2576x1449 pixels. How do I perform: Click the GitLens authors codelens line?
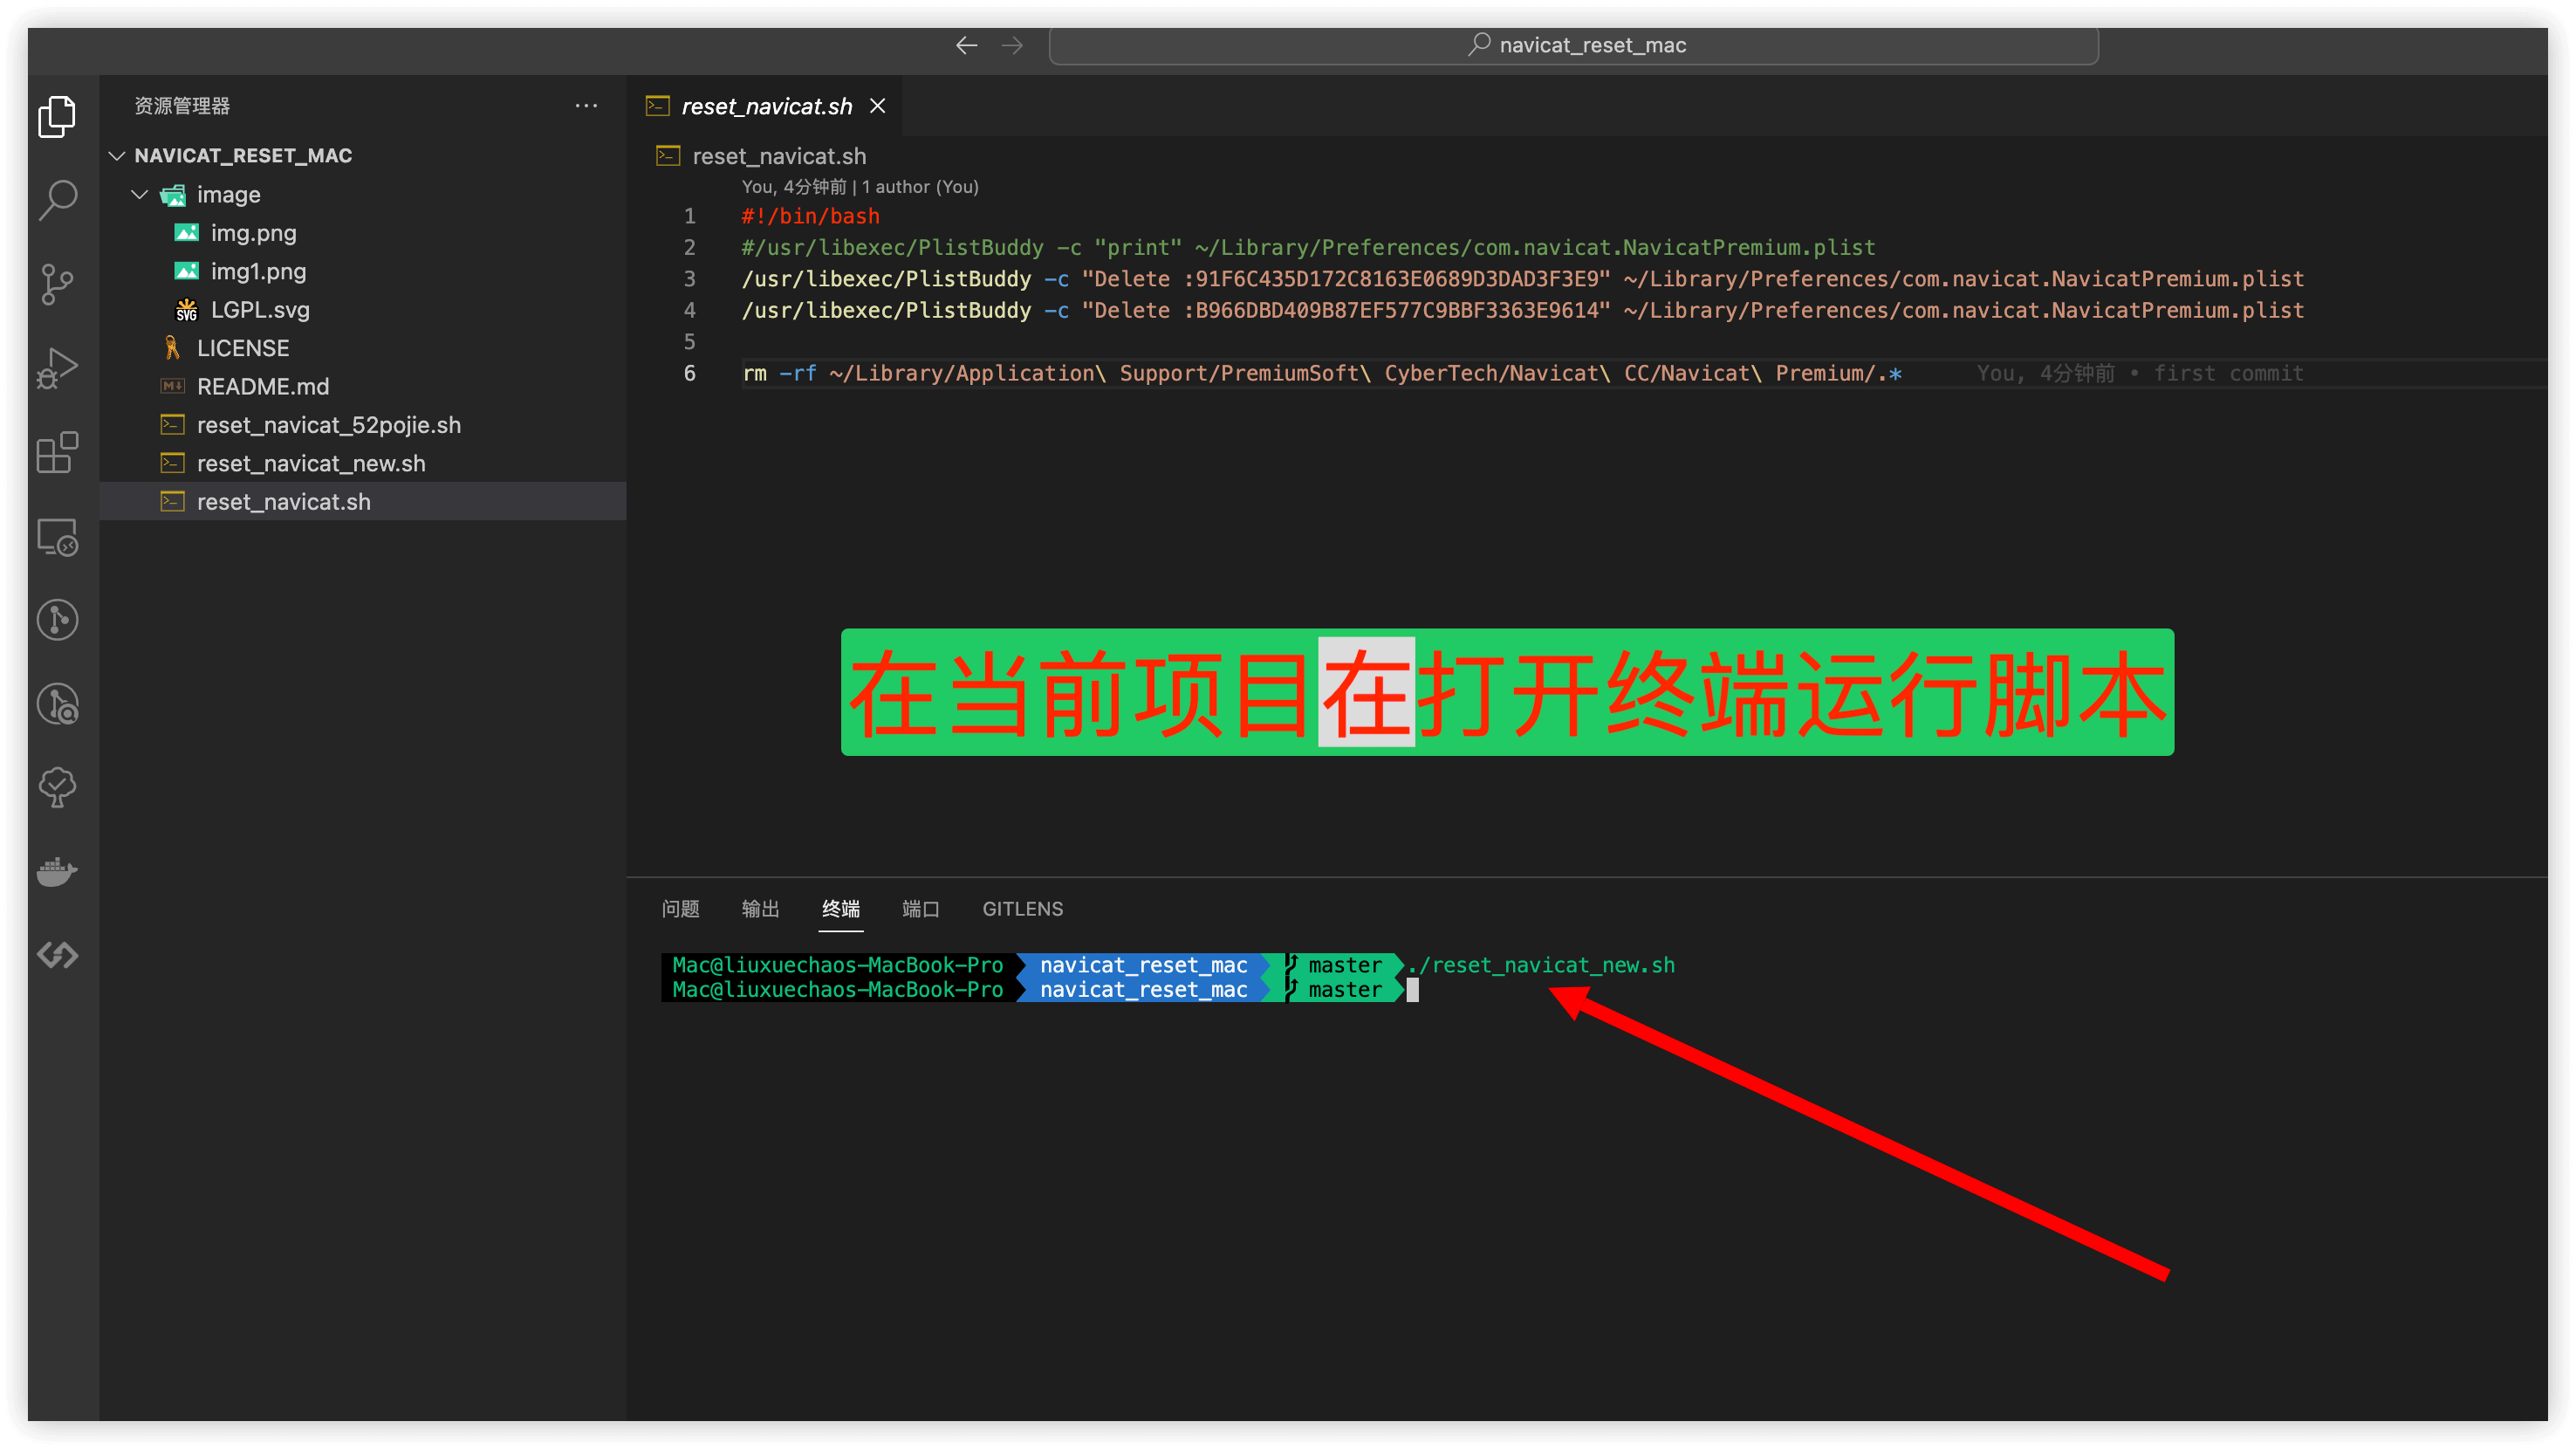tap(860, 187)
